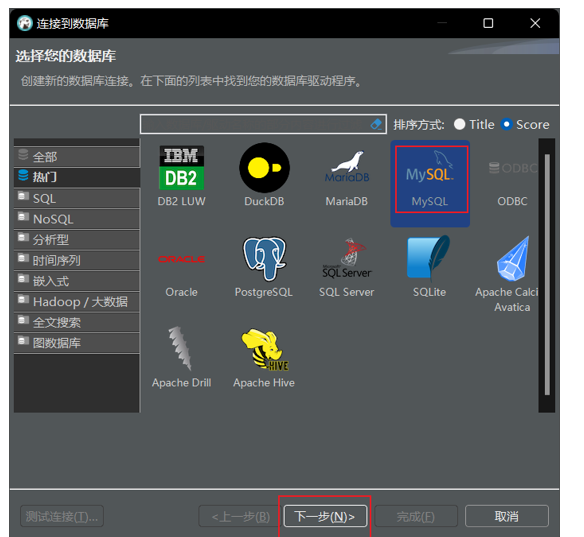
Task: Click the 完成(F) finish button
Action: [416, 516]
